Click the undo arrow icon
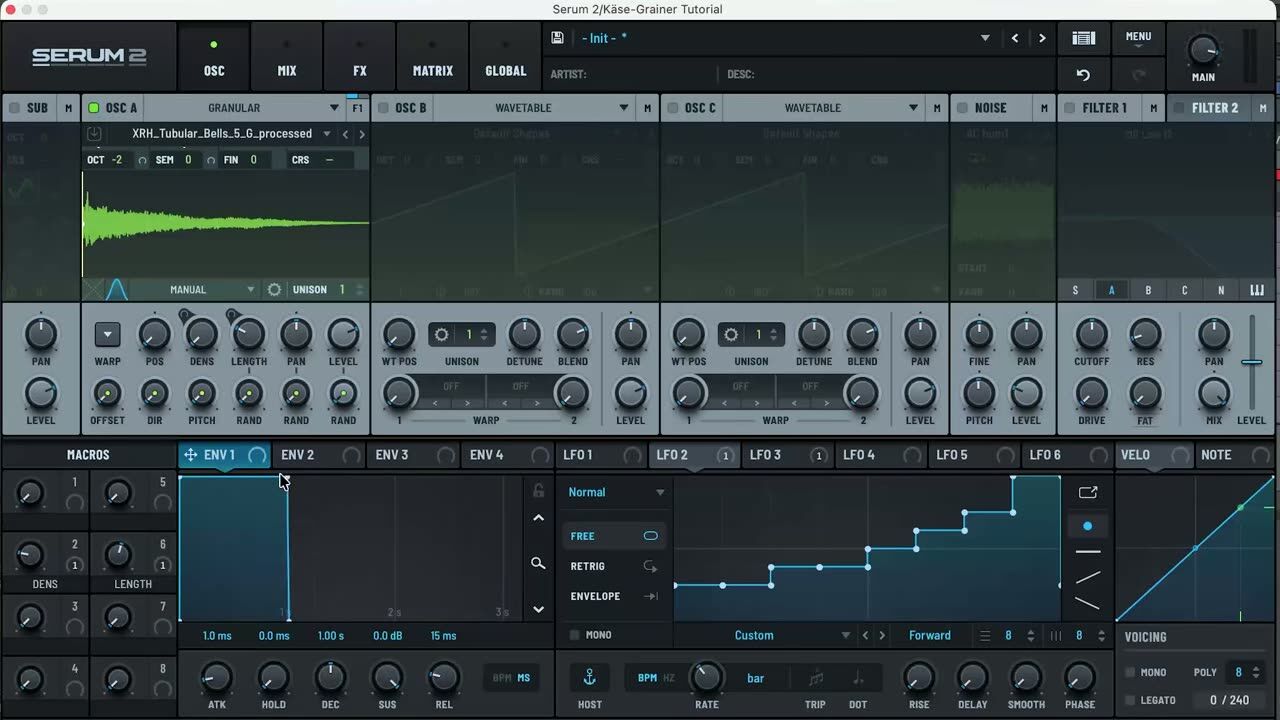The image size is (1280, 720). coord(1083,74)
